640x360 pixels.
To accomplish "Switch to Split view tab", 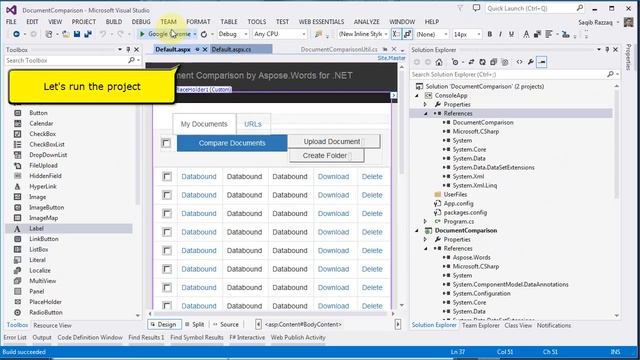I will (x=194, y=324).
